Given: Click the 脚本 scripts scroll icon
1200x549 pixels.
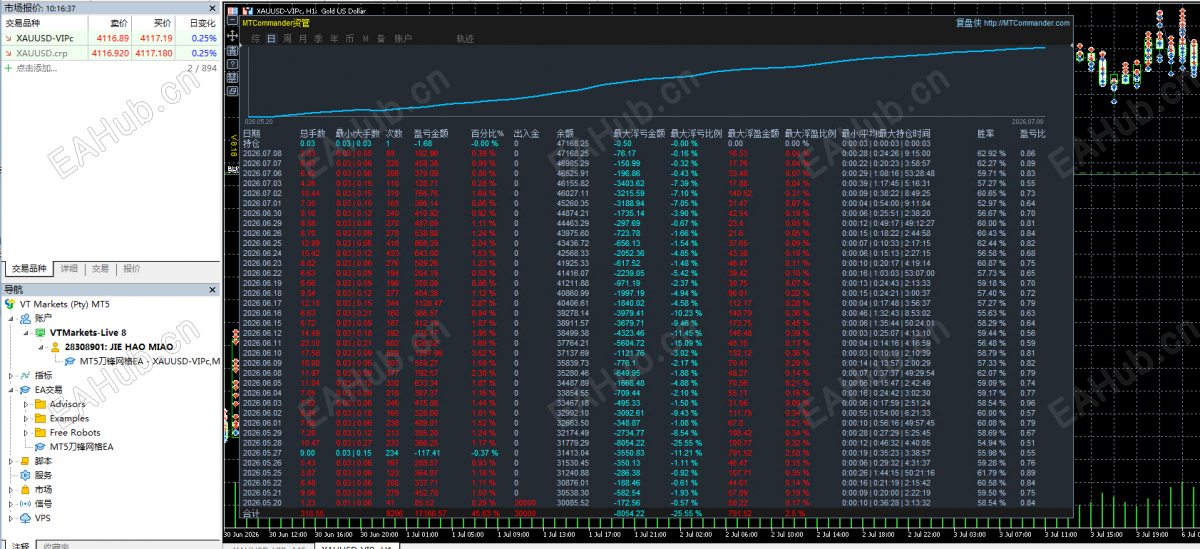Looking at the screenshot, I should click(x=24, y=461).
